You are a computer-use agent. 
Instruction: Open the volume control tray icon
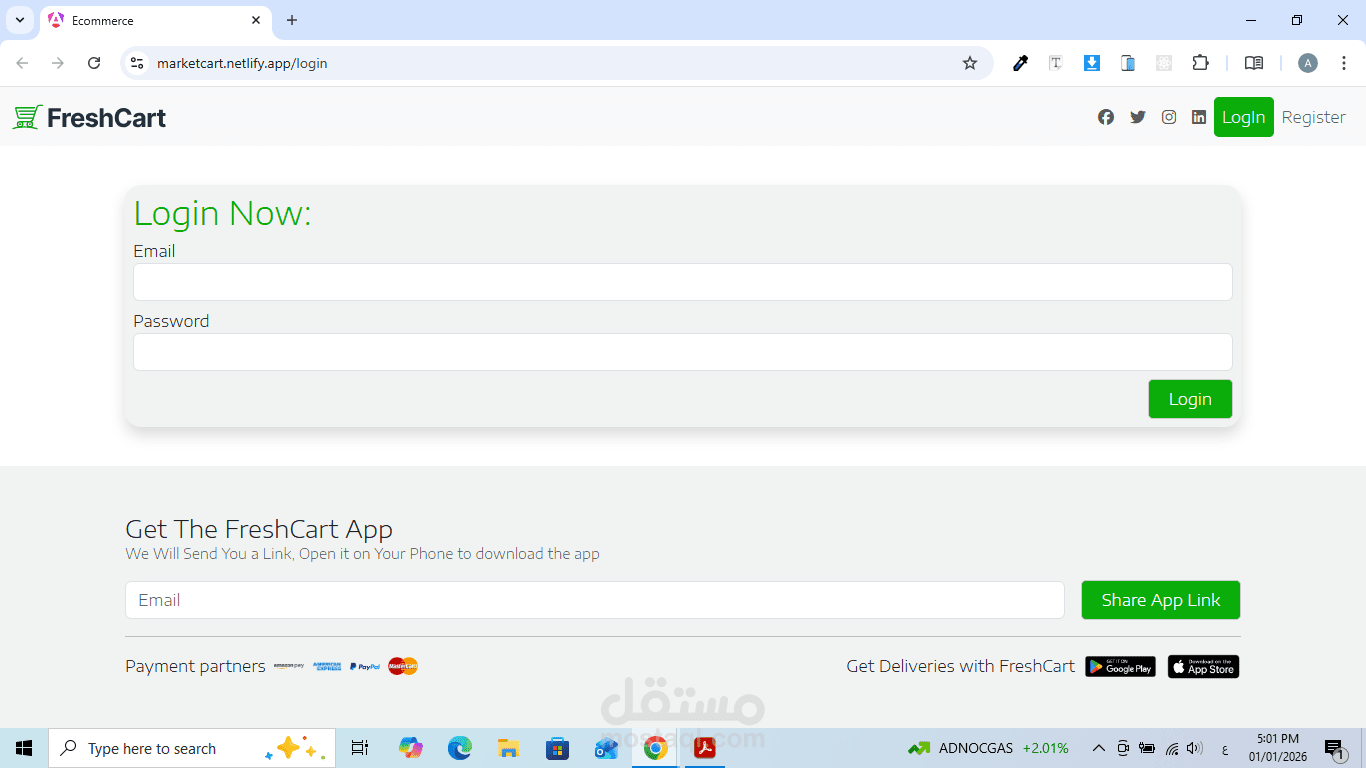(x=1193, y=748)
